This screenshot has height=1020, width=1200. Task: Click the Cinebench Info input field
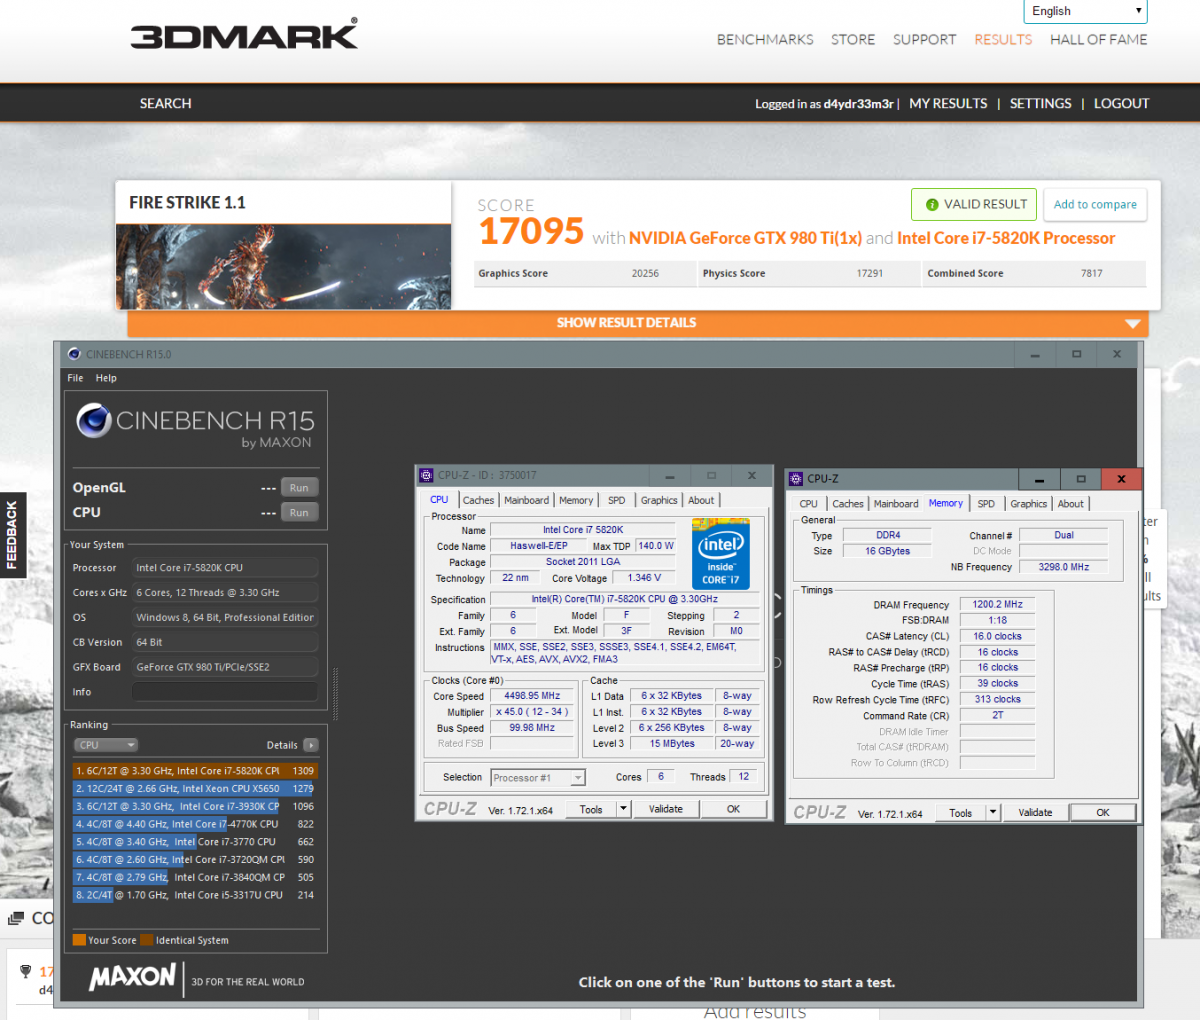point(225,692)
